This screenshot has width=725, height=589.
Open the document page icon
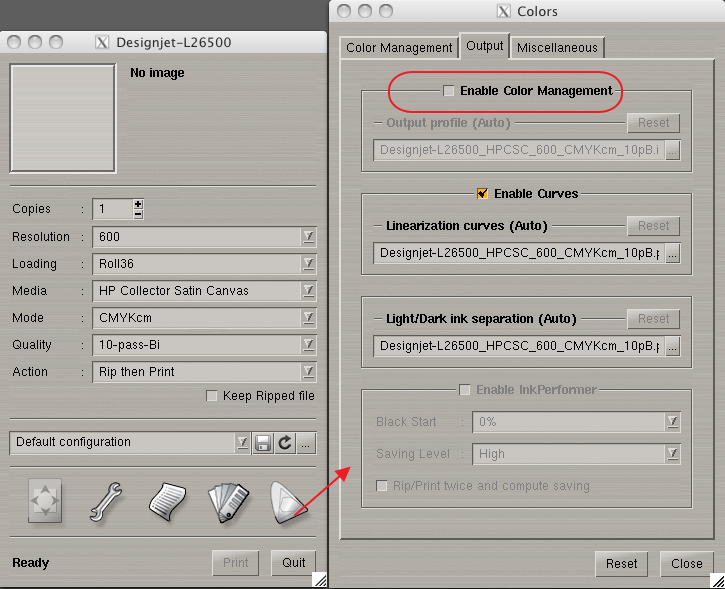coord(169,503)
